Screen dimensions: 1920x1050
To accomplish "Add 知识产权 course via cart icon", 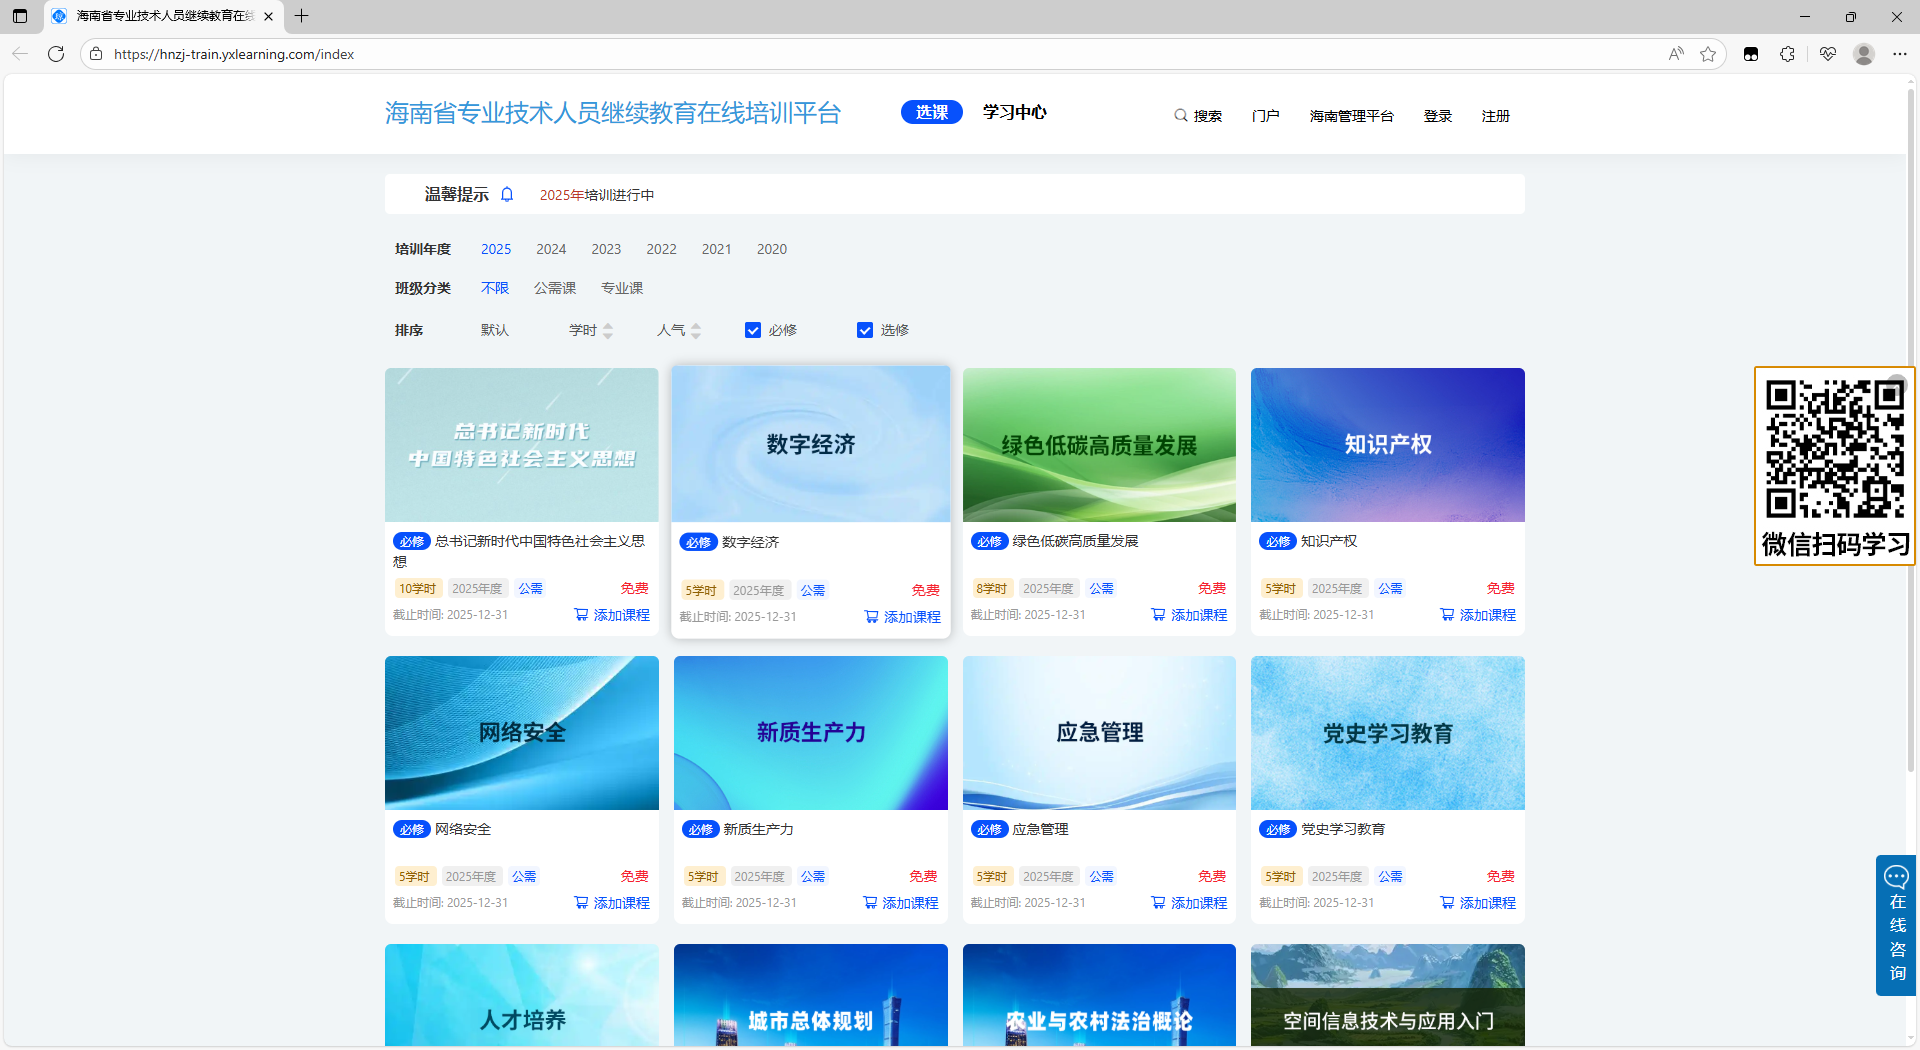I will click(x=1447, y=615).
